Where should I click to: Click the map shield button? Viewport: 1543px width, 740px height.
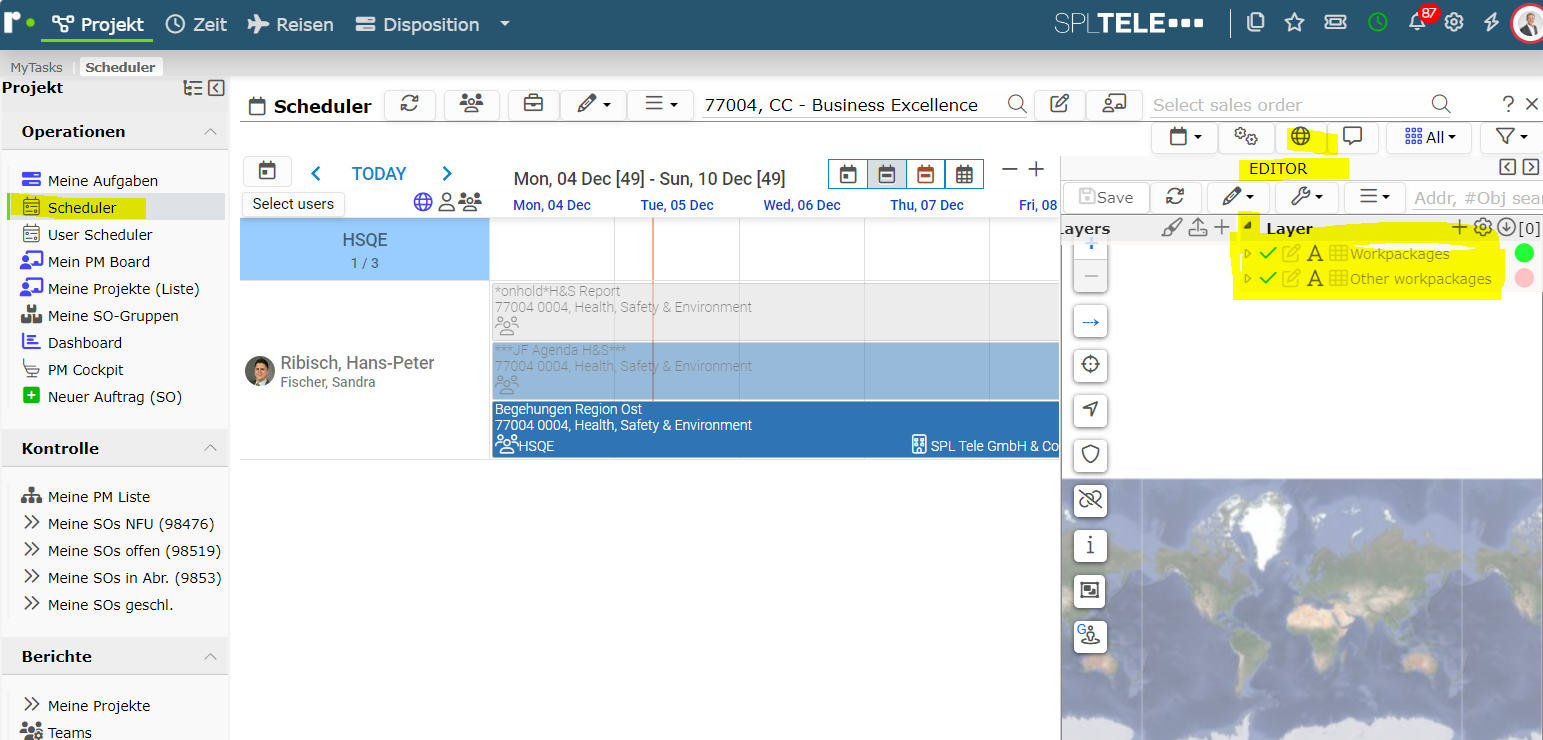tap(1090, 455)
